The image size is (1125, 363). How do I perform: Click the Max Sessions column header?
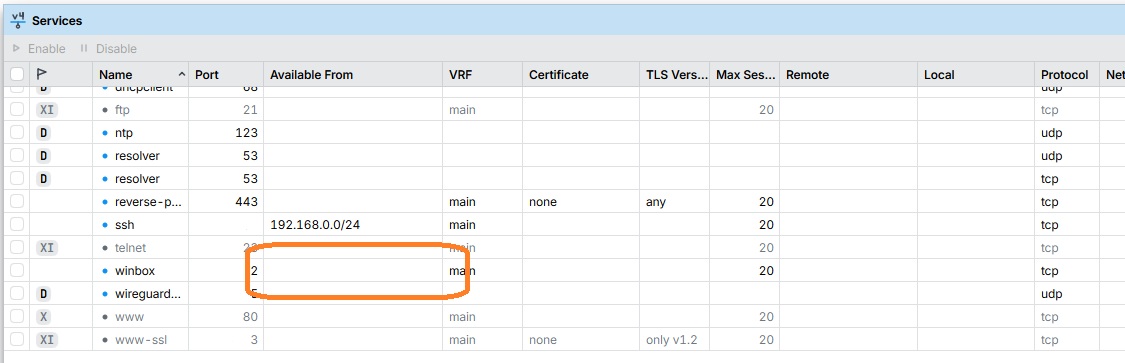pyautogui.click(x=745, y=75)
